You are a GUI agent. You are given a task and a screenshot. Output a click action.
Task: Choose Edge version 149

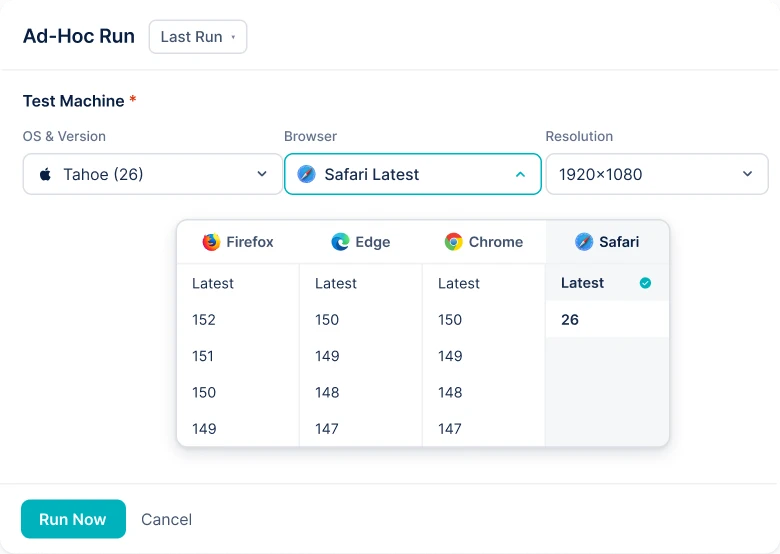[361, 356]
